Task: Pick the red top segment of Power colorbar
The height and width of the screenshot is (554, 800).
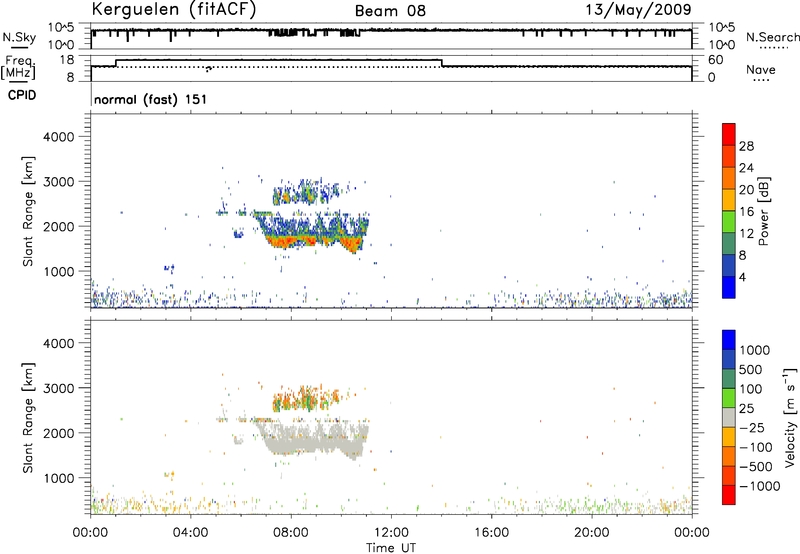Action: 729,134
